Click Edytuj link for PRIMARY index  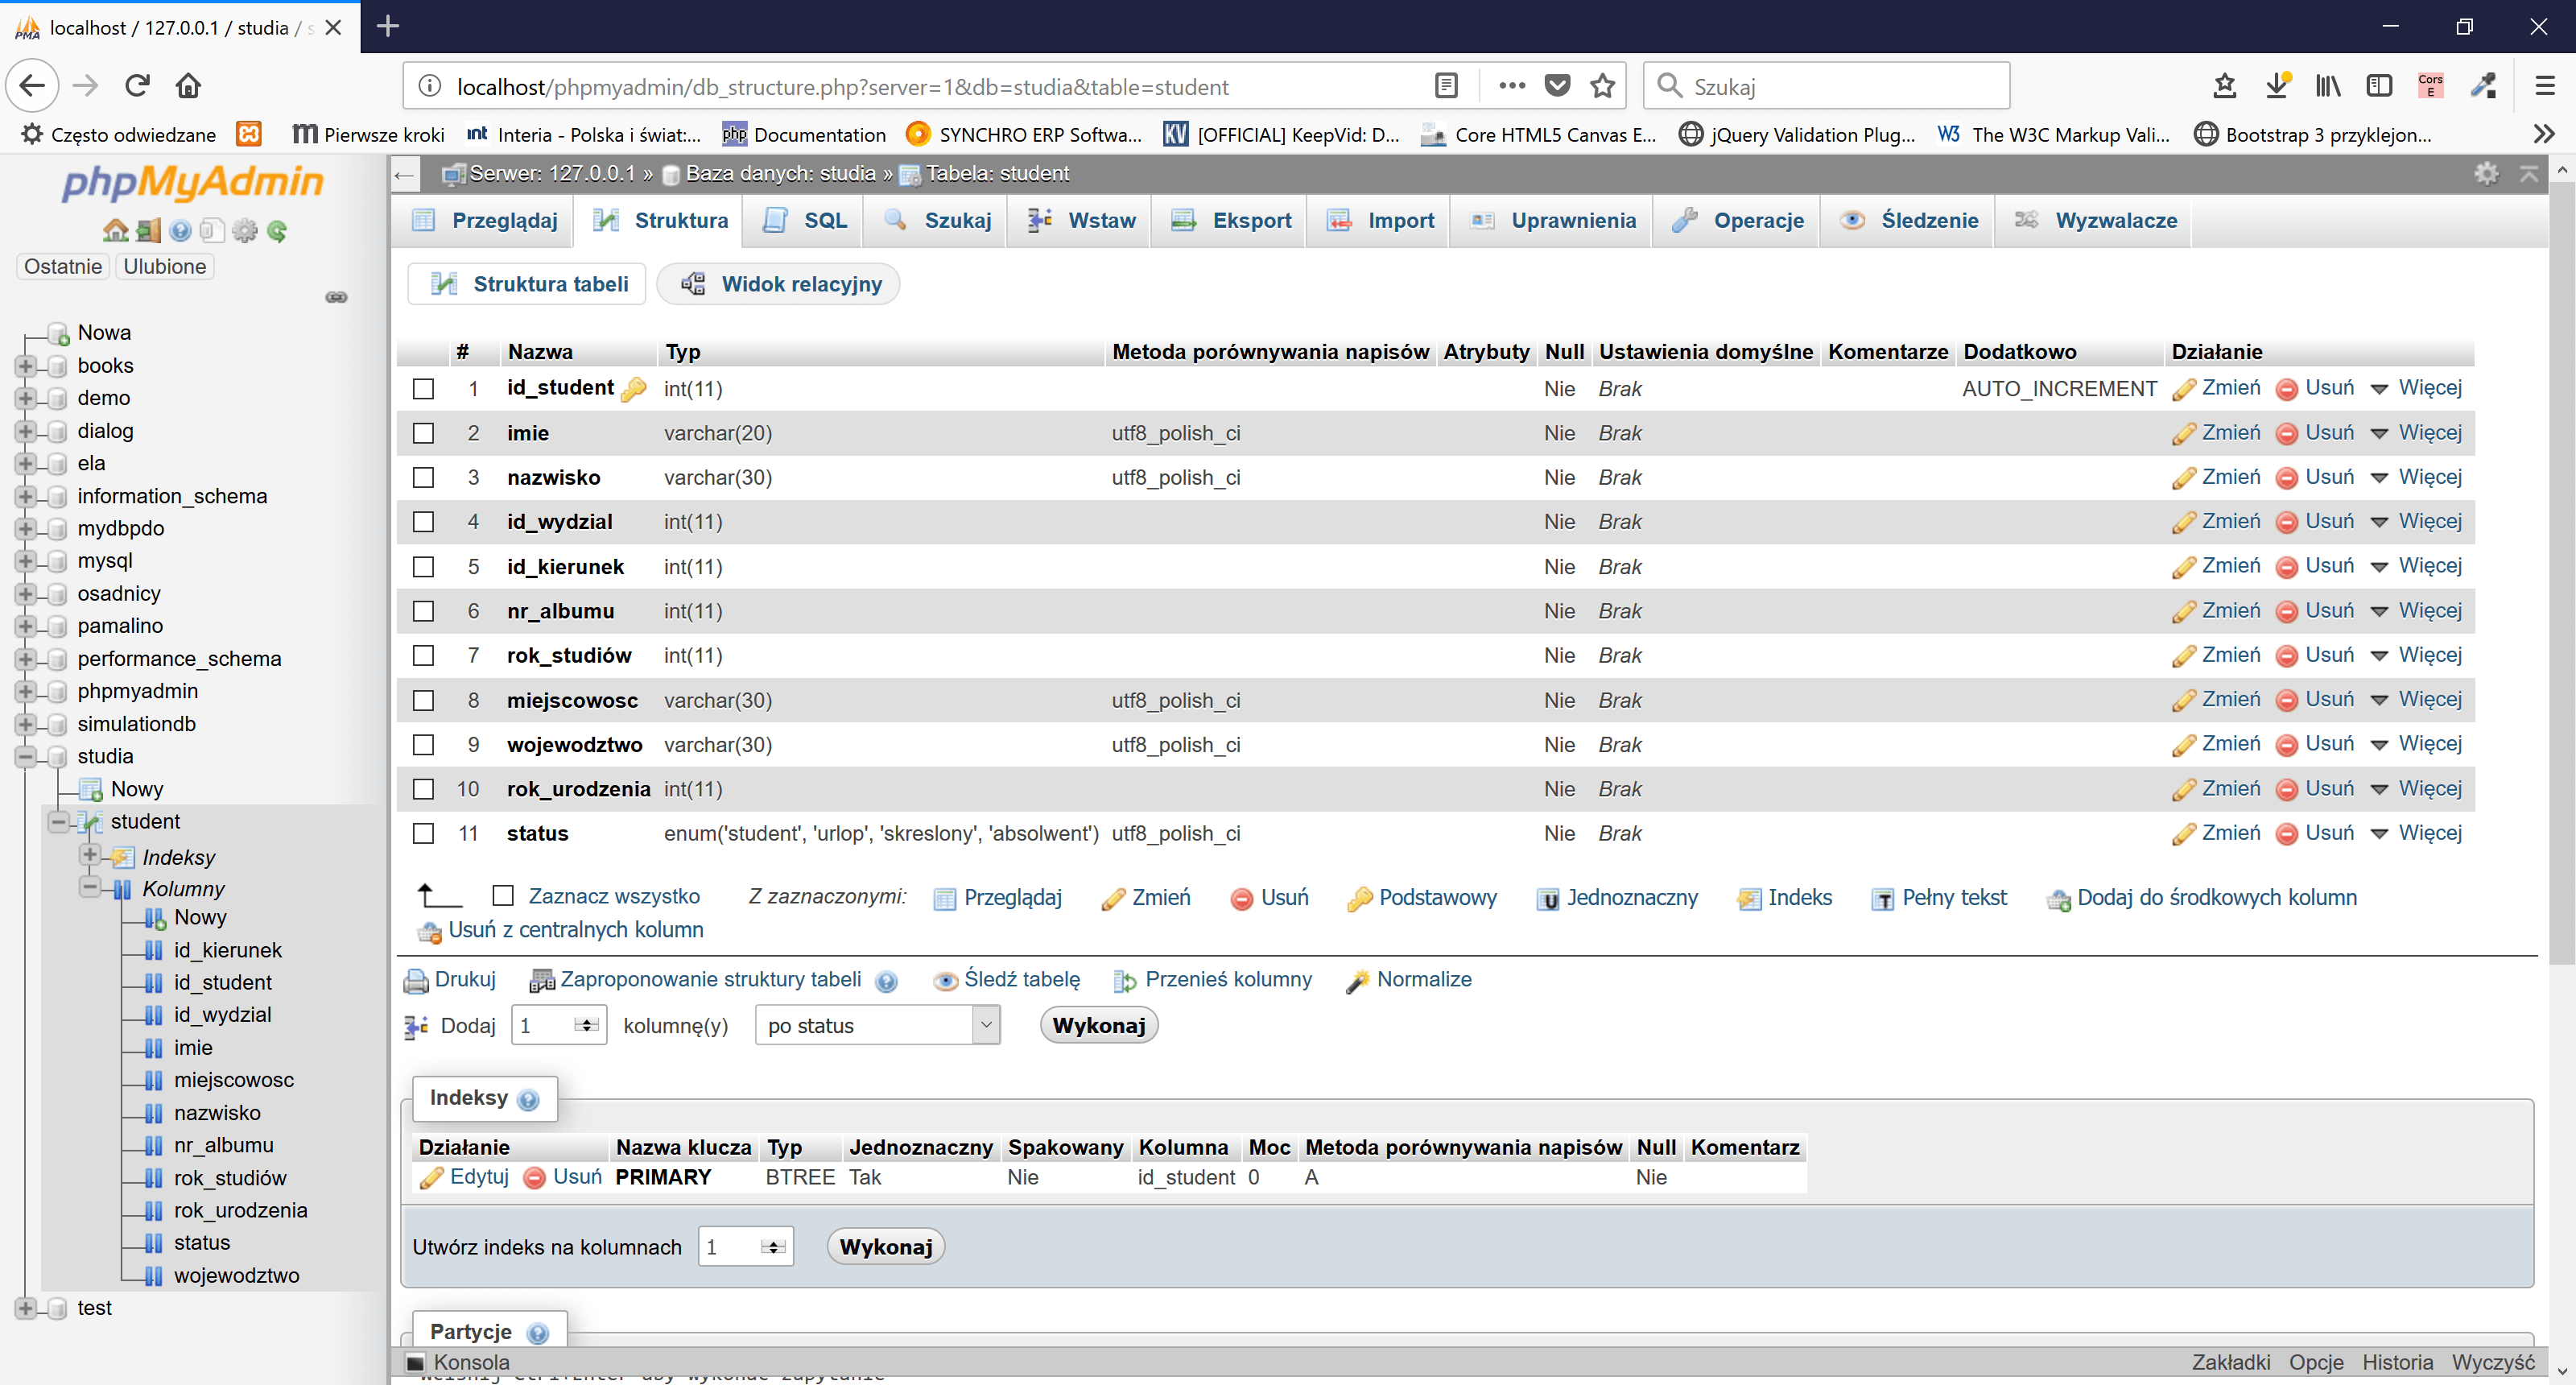[464, 1177]
